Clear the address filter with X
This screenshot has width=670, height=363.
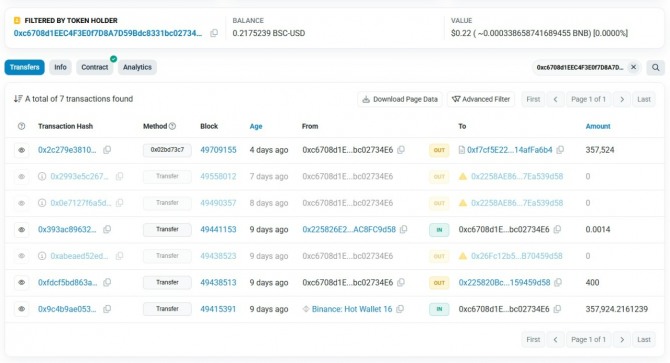click(x=634, y=67)
